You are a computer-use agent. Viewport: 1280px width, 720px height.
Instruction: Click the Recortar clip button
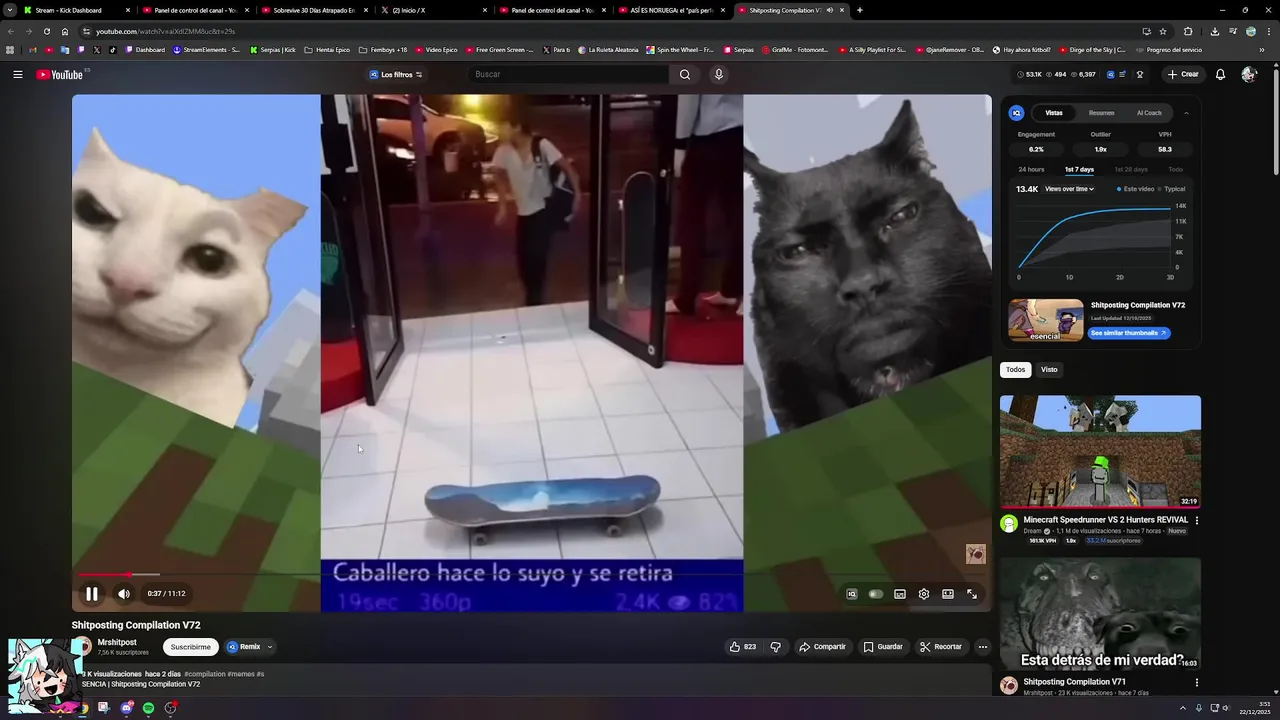point(941,647)
